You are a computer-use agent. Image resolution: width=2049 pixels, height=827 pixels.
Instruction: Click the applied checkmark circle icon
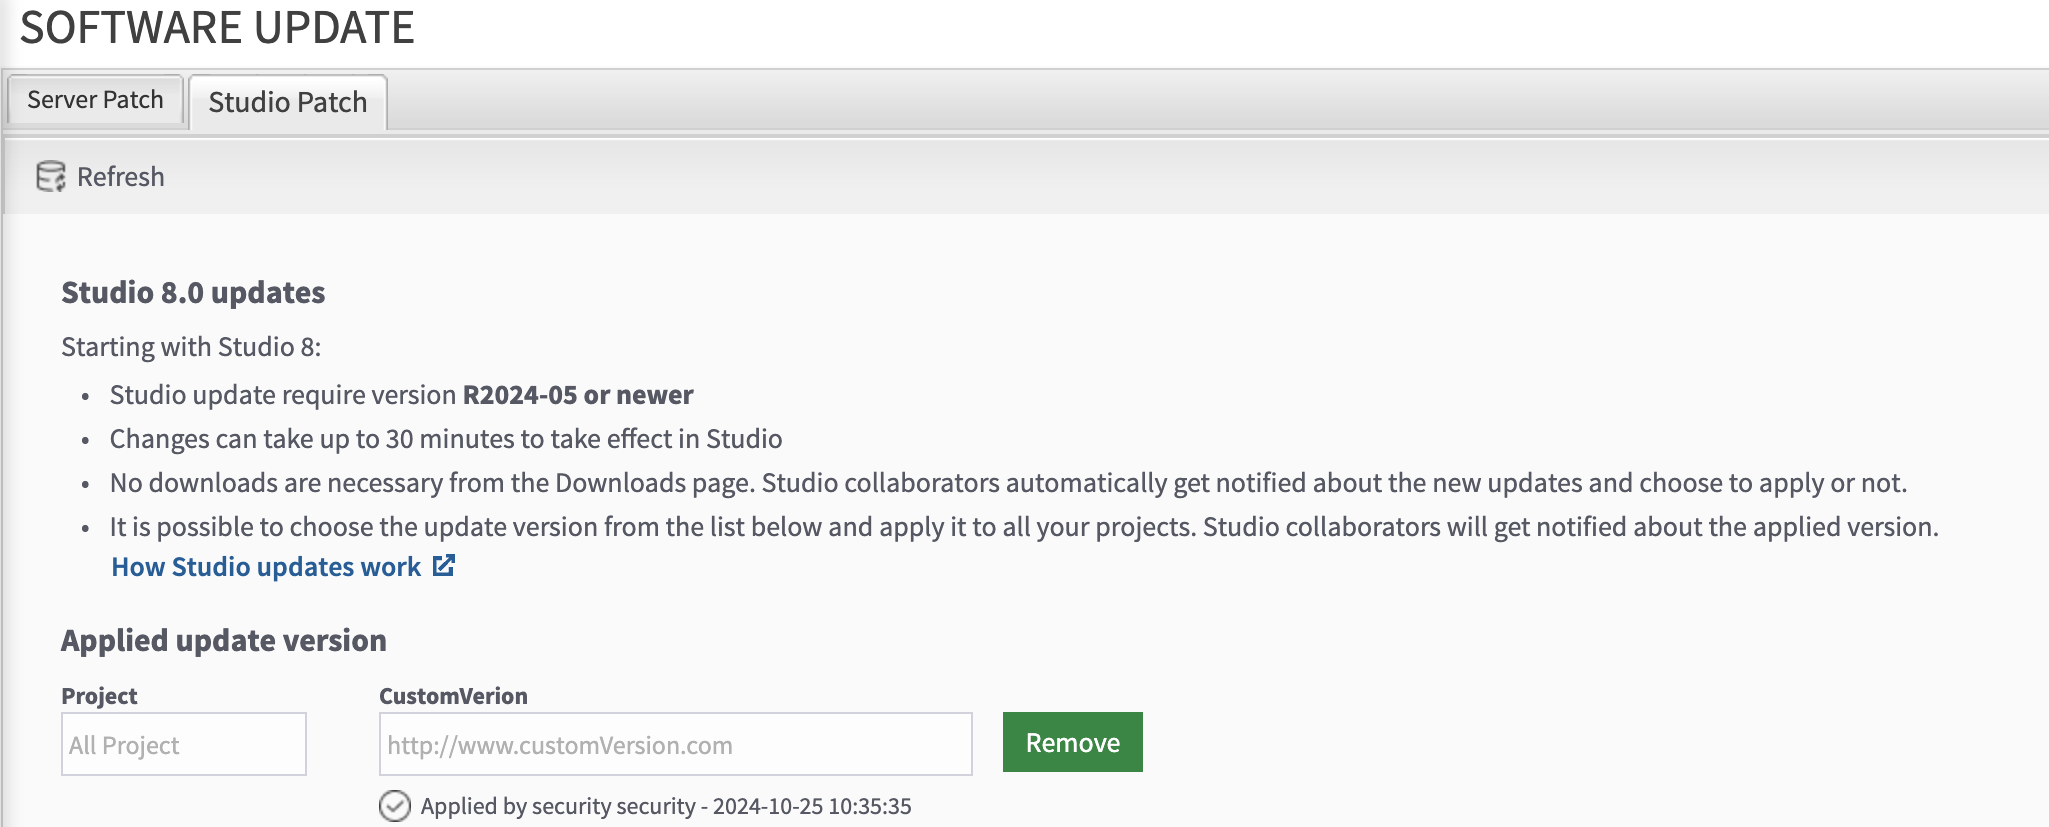pyautogui.click(x=395, y=806)
